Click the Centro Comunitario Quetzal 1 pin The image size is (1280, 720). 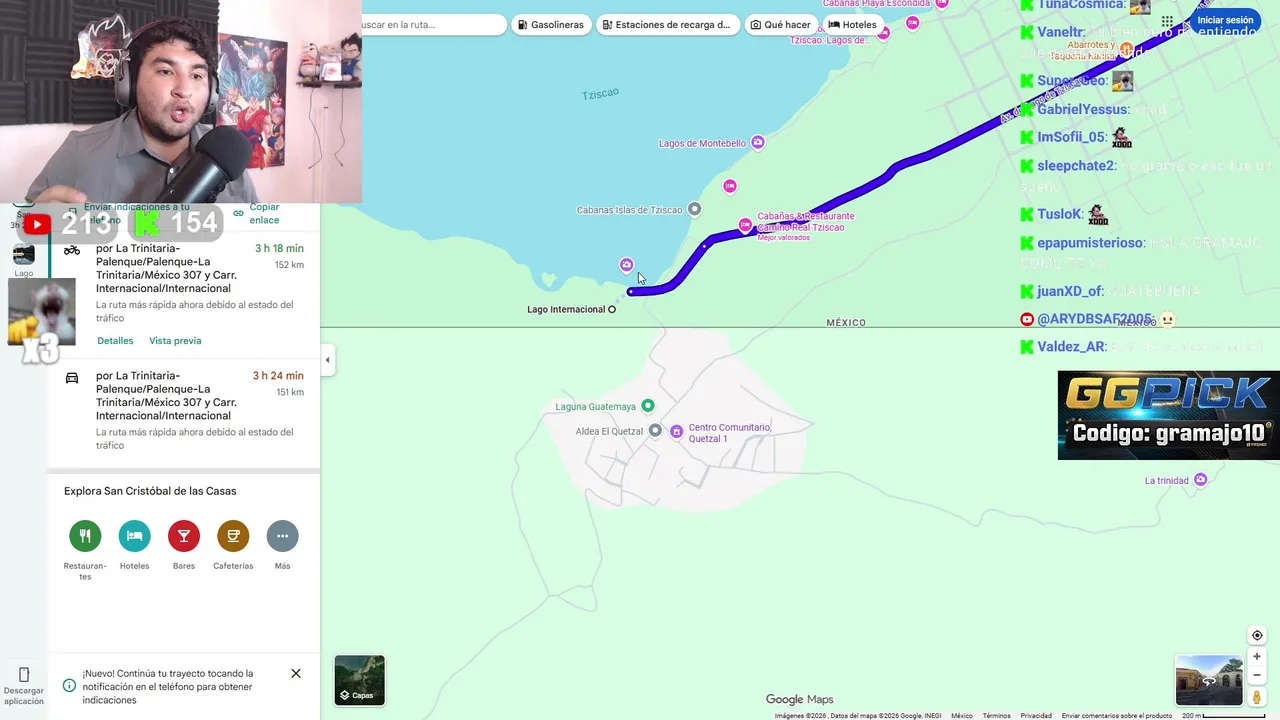(x=677, y=432)
